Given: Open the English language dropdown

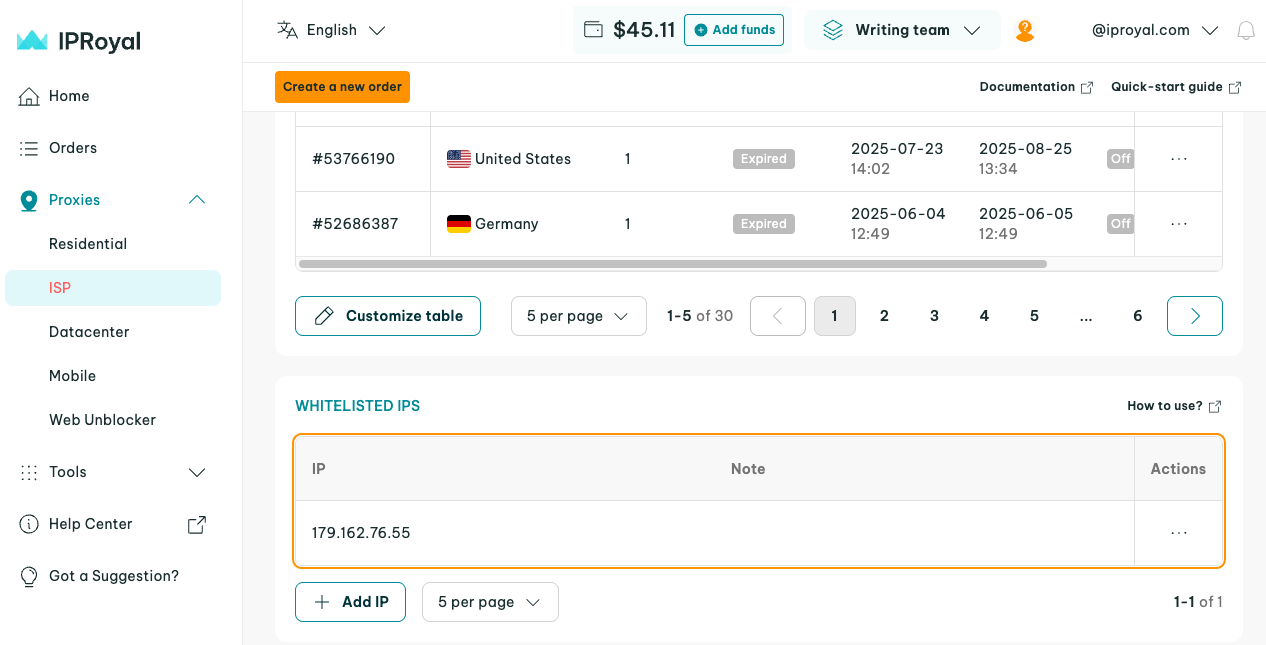Looking at the screenshot, I should tap(332, 30).
